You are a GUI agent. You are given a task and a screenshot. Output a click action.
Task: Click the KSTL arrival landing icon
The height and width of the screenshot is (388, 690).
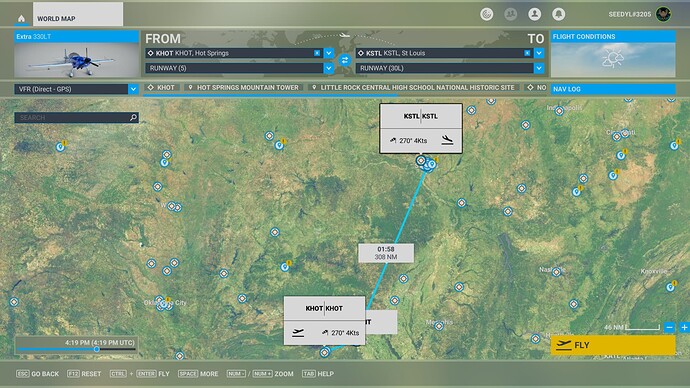click(x=447, y=140)
